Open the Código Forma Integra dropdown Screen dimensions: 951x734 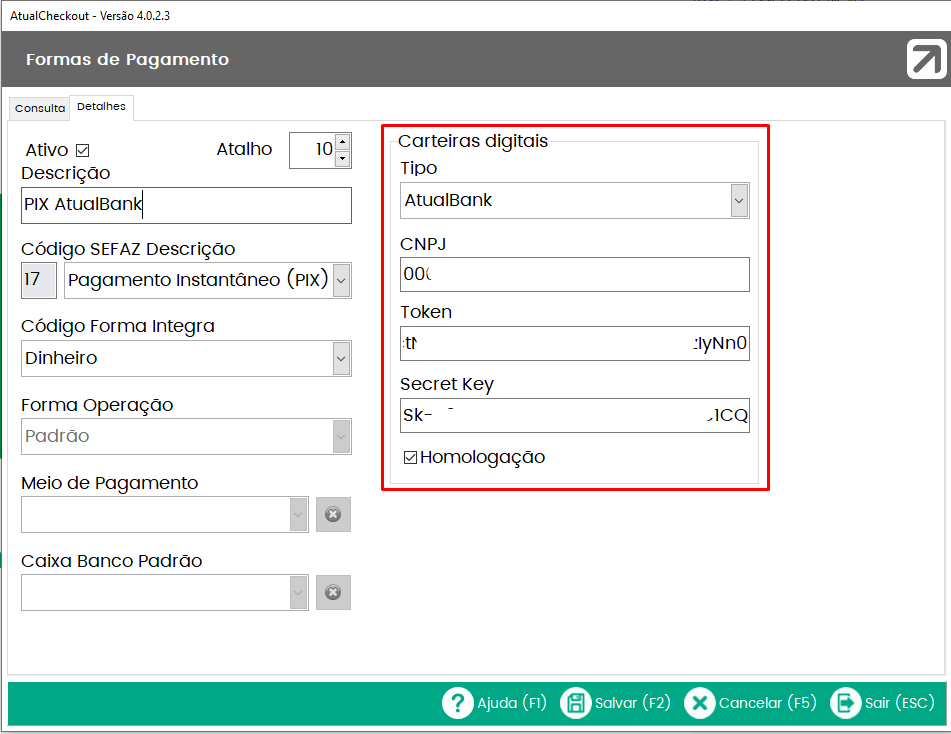coord(341,359)
